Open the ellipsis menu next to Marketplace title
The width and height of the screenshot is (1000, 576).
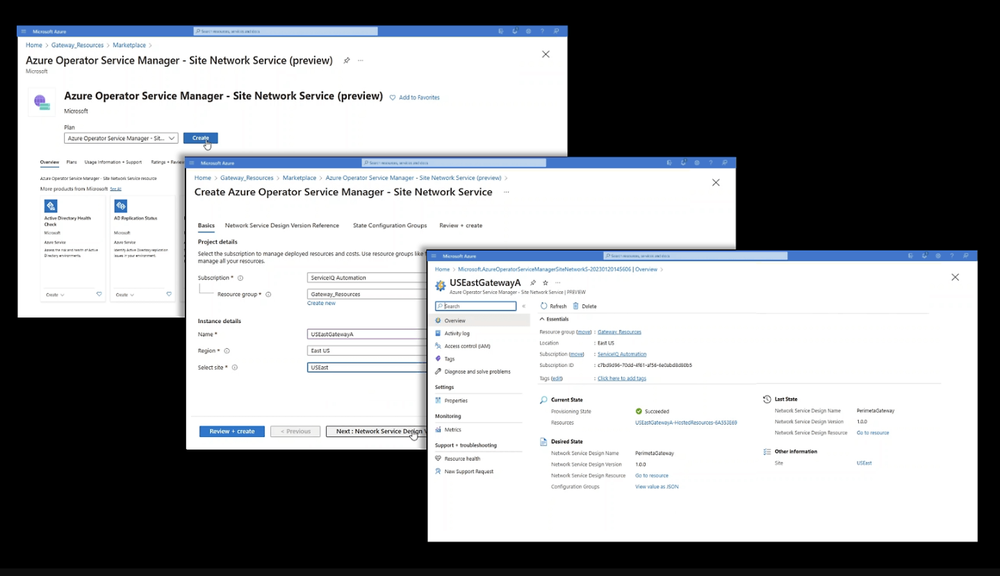(x=360, y=61)
